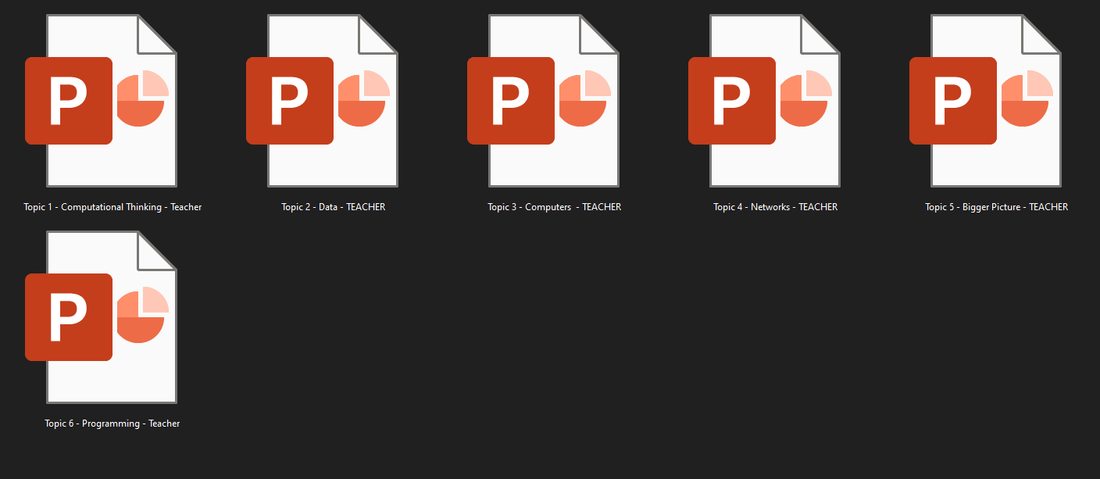Click the 'Topic 2 - Data - TEACHER' filename label
This screenshot has height=479, width=1100.
click(333, 207)
